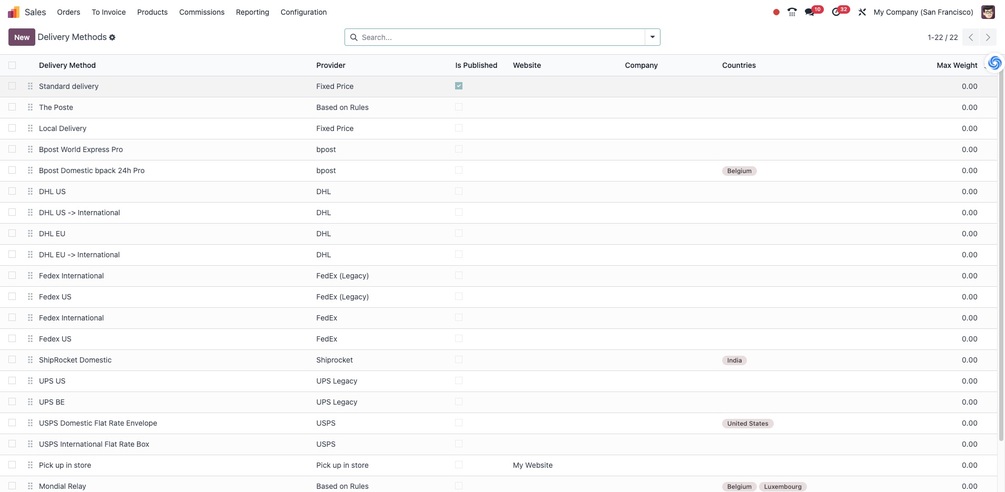1005x492 pixels.
Task: Open the To Invoice menu
Action: [x=108, y=12]
